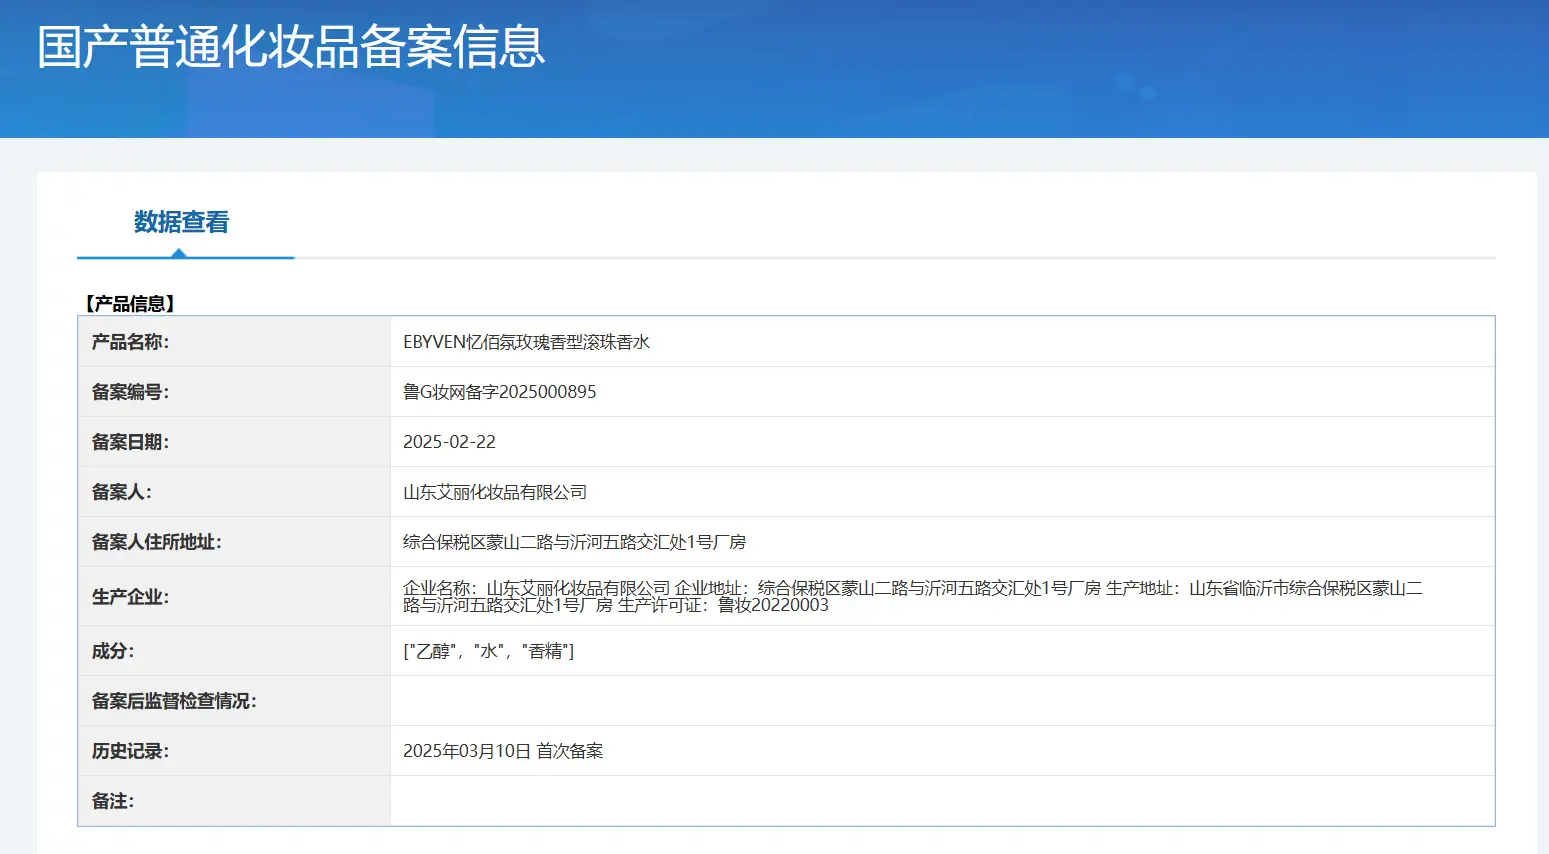Open the 数据查看 tab
Viewport: 1549px width, 854px height.
point(181,222)
